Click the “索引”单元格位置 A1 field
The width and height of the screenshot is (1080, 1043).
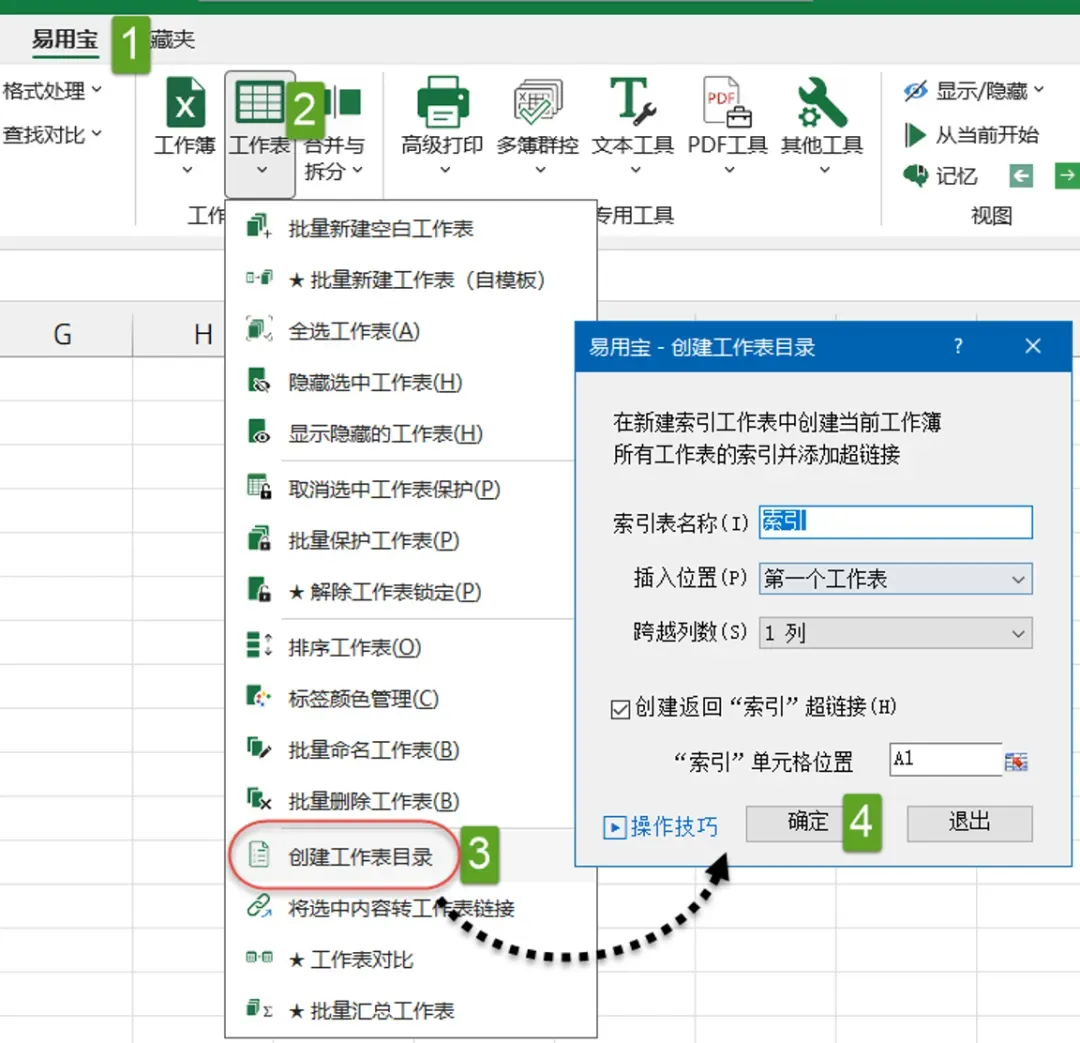coord(945,759)
